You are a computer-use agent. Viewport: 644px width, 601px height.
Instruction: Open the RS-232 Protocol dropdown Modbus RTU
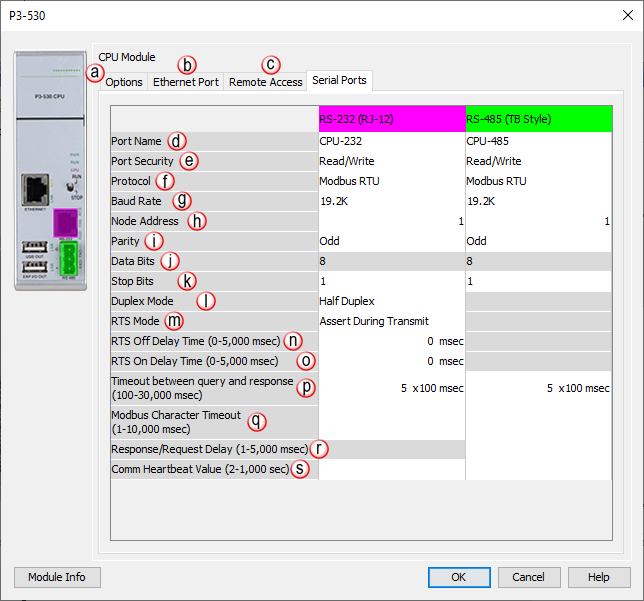click(391, 181)
